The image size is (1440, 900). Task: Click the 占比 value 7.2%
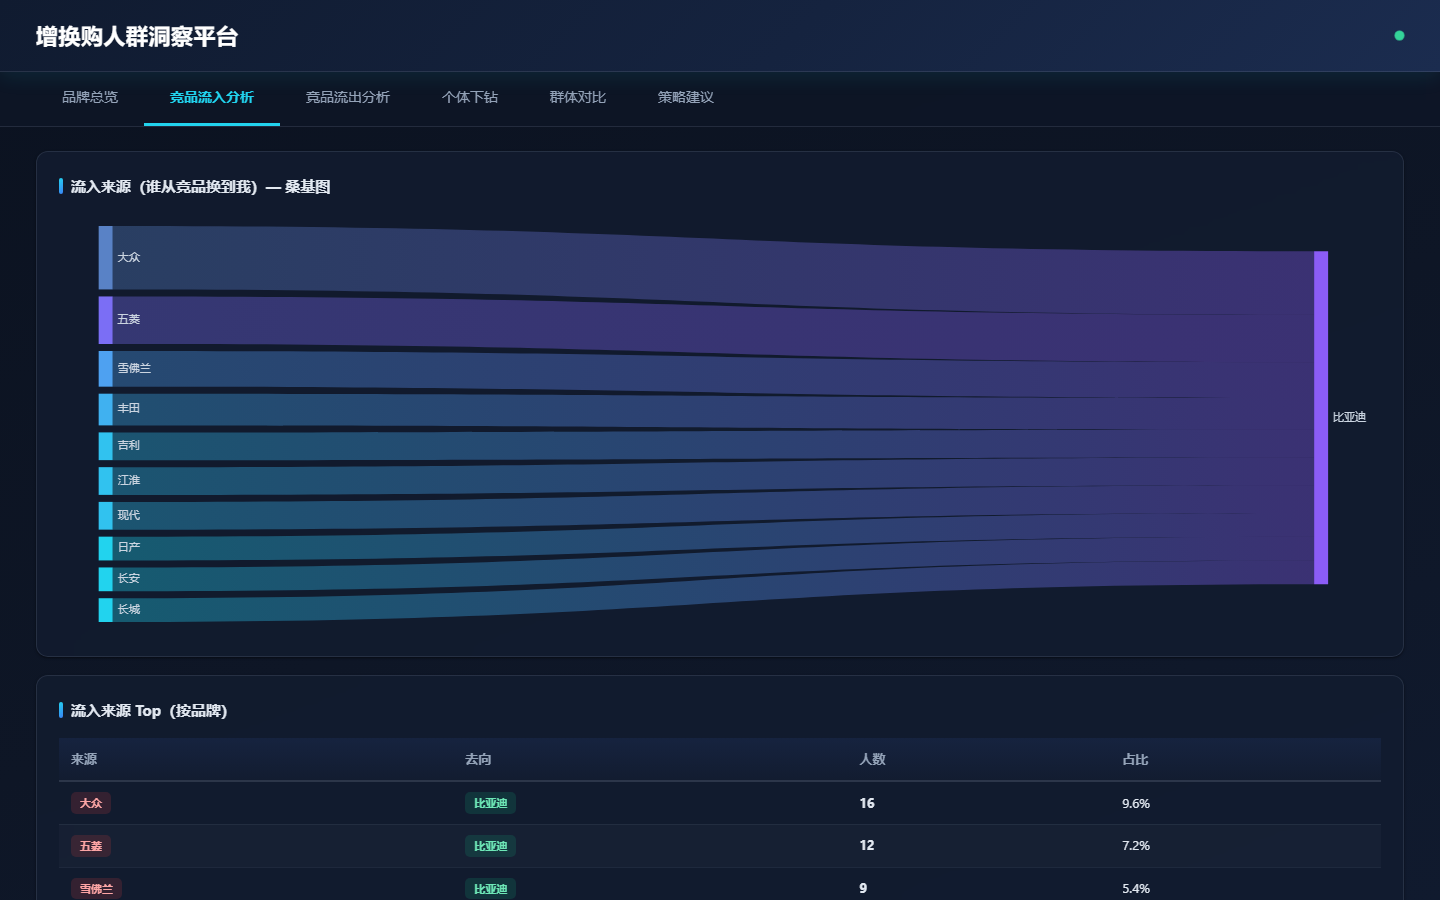[1136, 845]
